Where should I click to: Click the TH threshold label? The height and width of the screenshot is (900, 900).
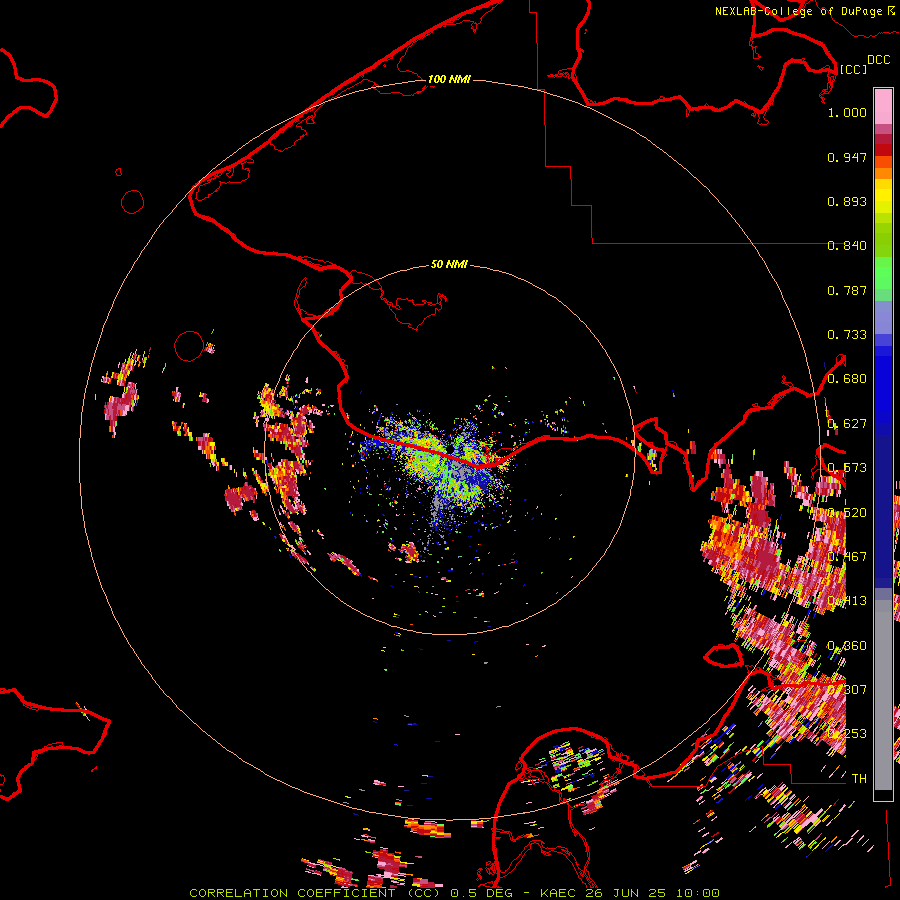click(859, 779)
